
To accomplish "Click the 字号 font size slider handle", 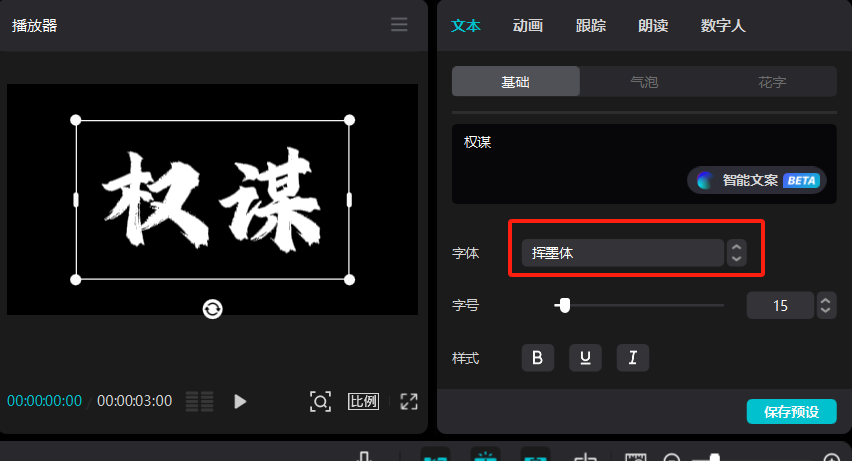I will [x=565, y=306].
